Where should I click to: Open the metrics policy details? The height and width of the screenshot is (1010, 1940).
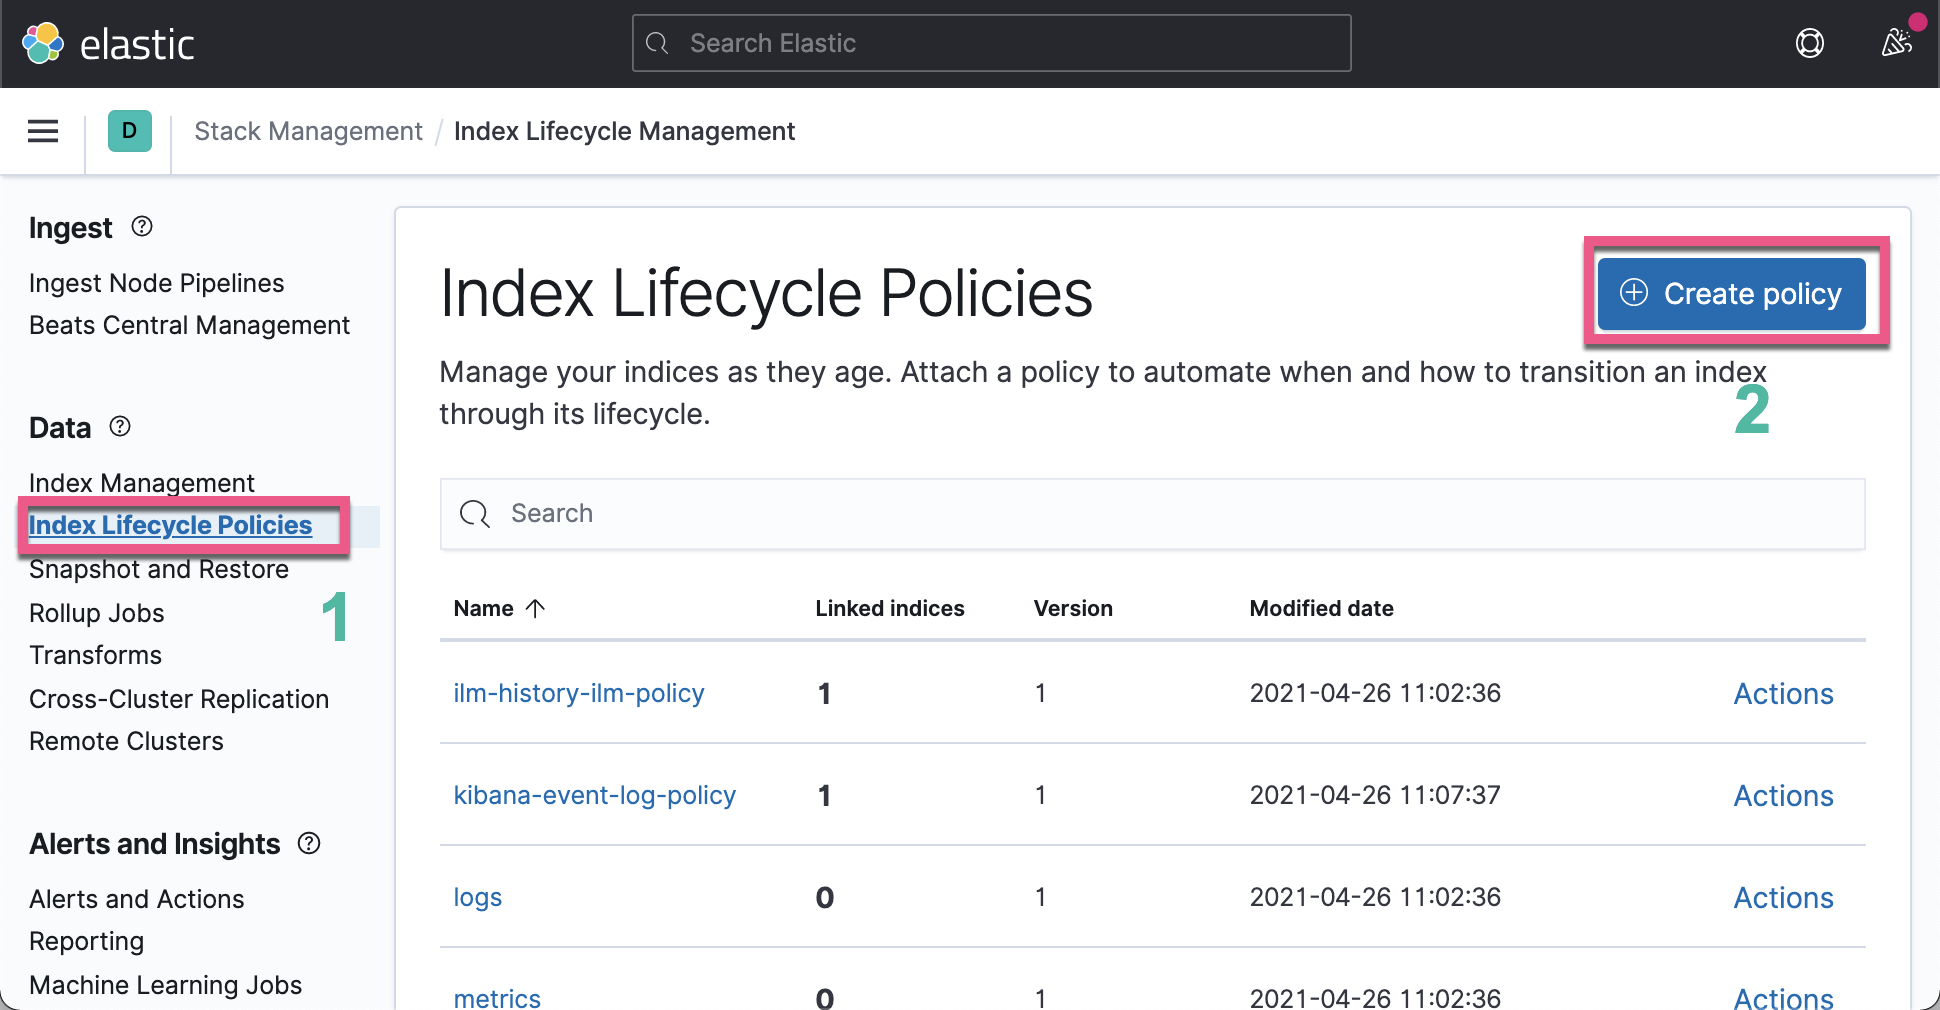(497, 997)
